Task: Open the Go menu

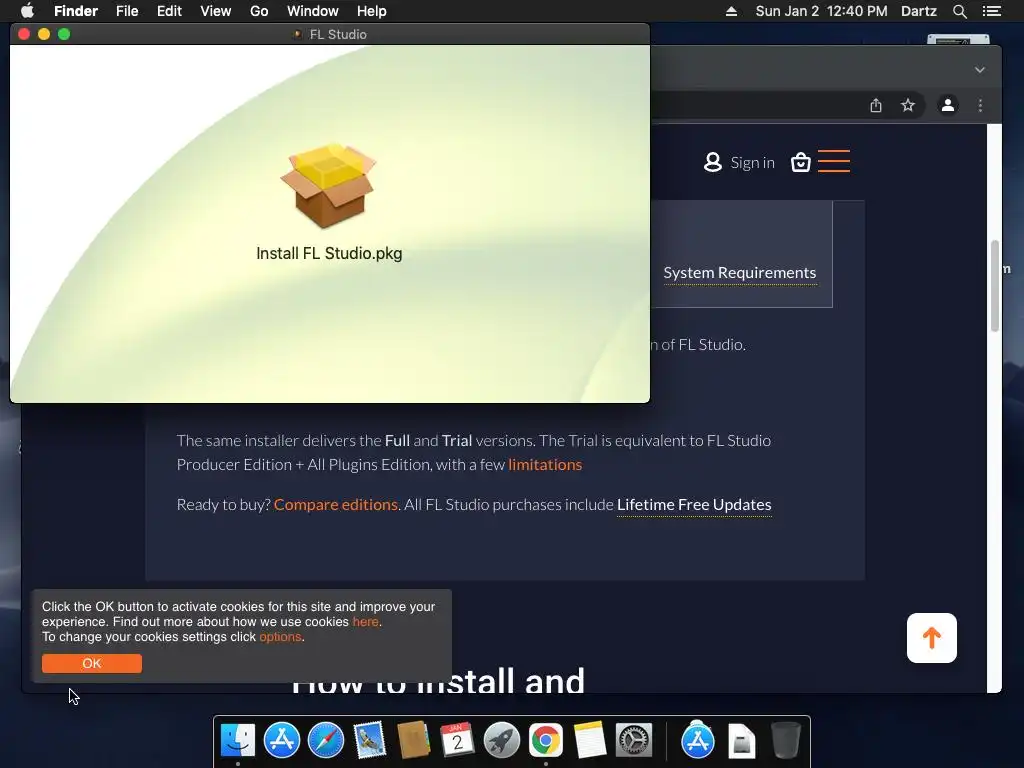Action: point(259,11)
